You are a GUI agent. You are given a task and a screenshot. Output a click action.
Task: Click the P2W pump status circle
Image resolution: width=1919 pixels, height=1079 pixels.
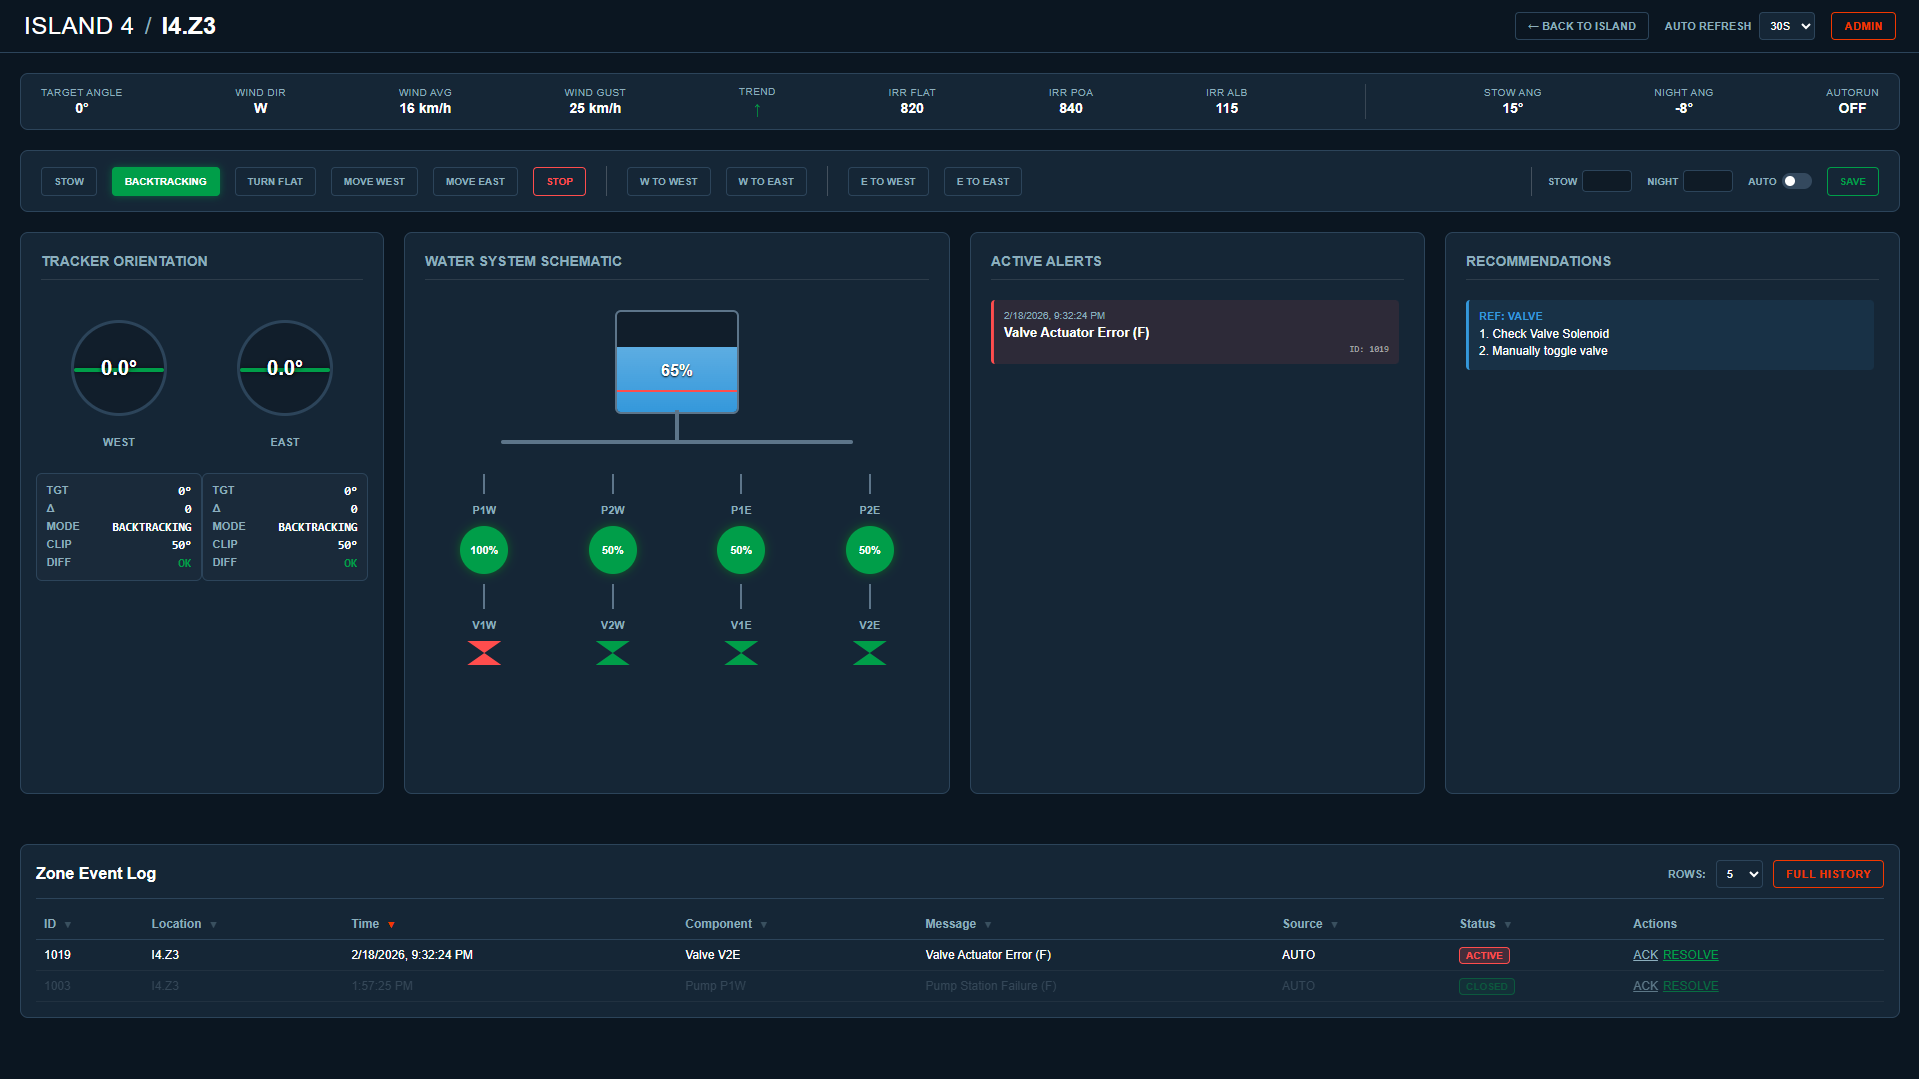pos(612,549)
